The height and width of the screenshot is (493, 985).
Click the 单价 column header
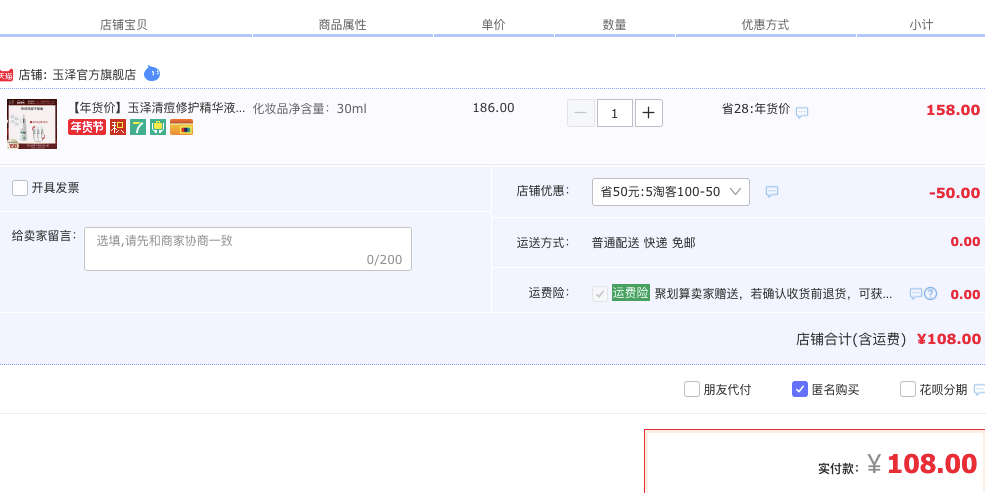pyautogui.click(x=493, y=25)
